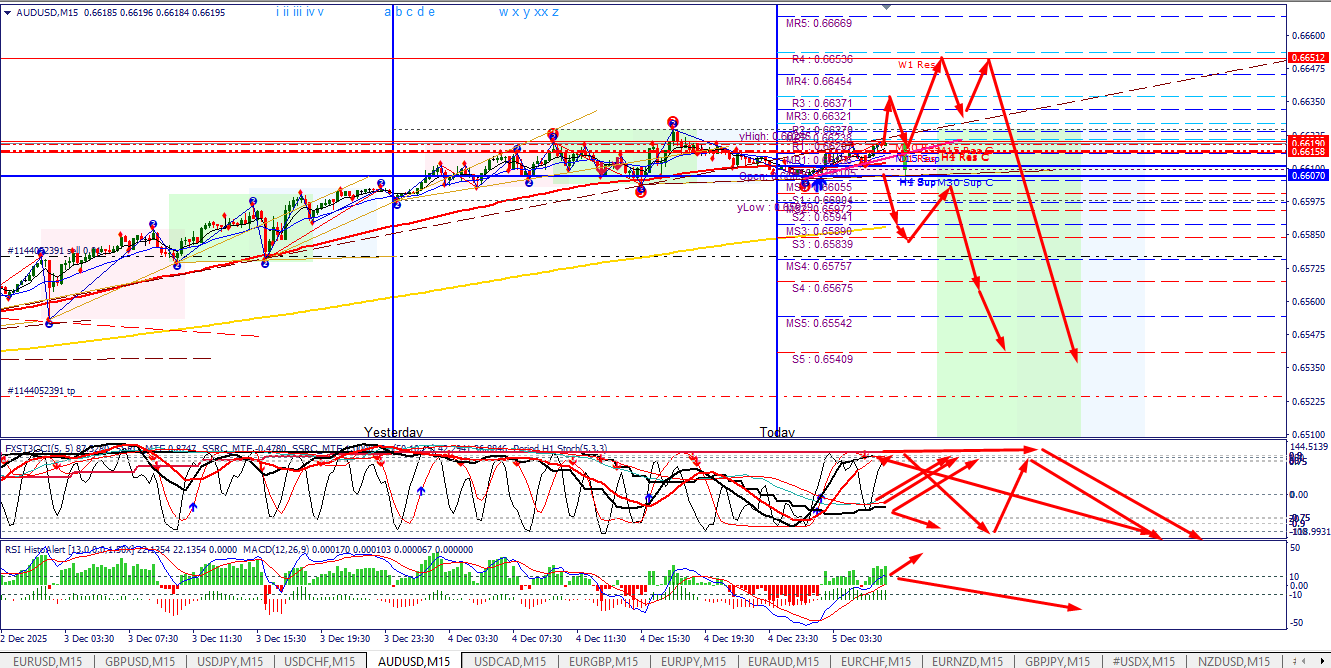Viewport: 1331px width, 668px height.
Task: Switch to the USDCHF,M15 tab
Action: point(320,661)
